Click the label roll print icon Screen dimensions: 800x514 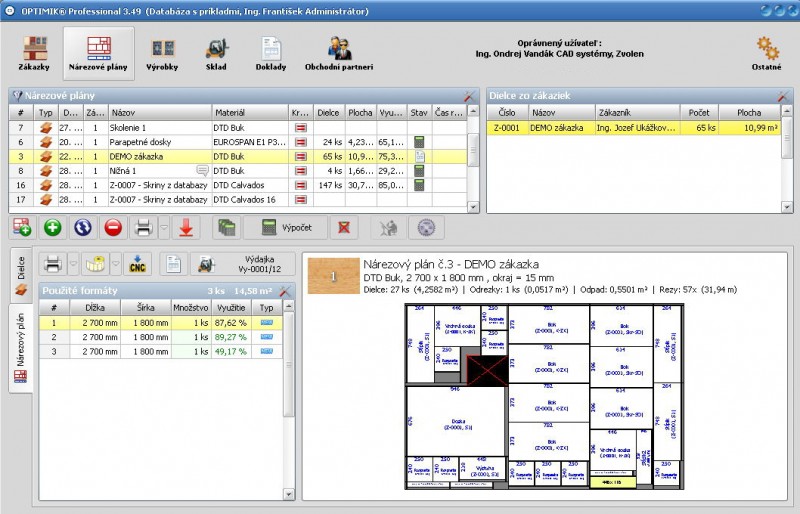(95, 264)
